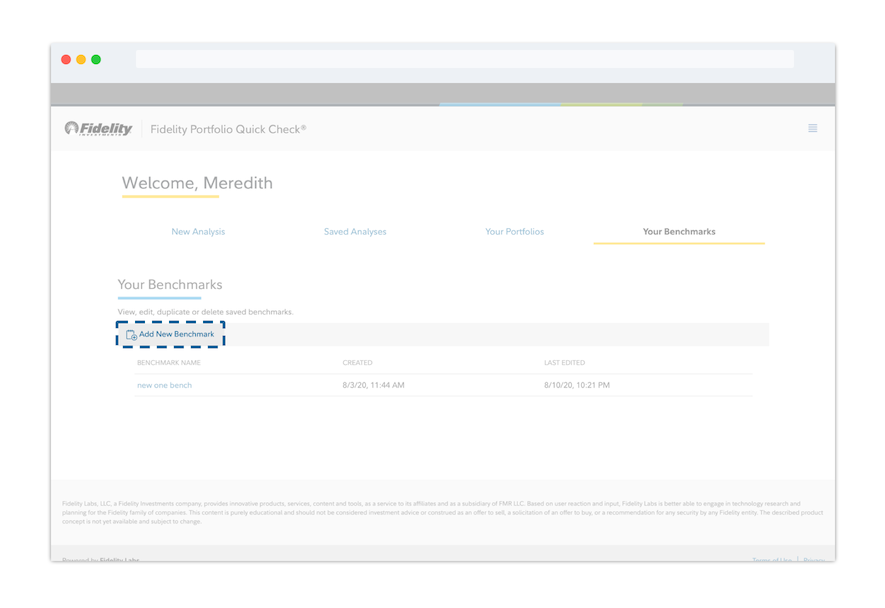Click the Fidelity logo
This screenshot has width=885, height=608.
click(99, 129)
